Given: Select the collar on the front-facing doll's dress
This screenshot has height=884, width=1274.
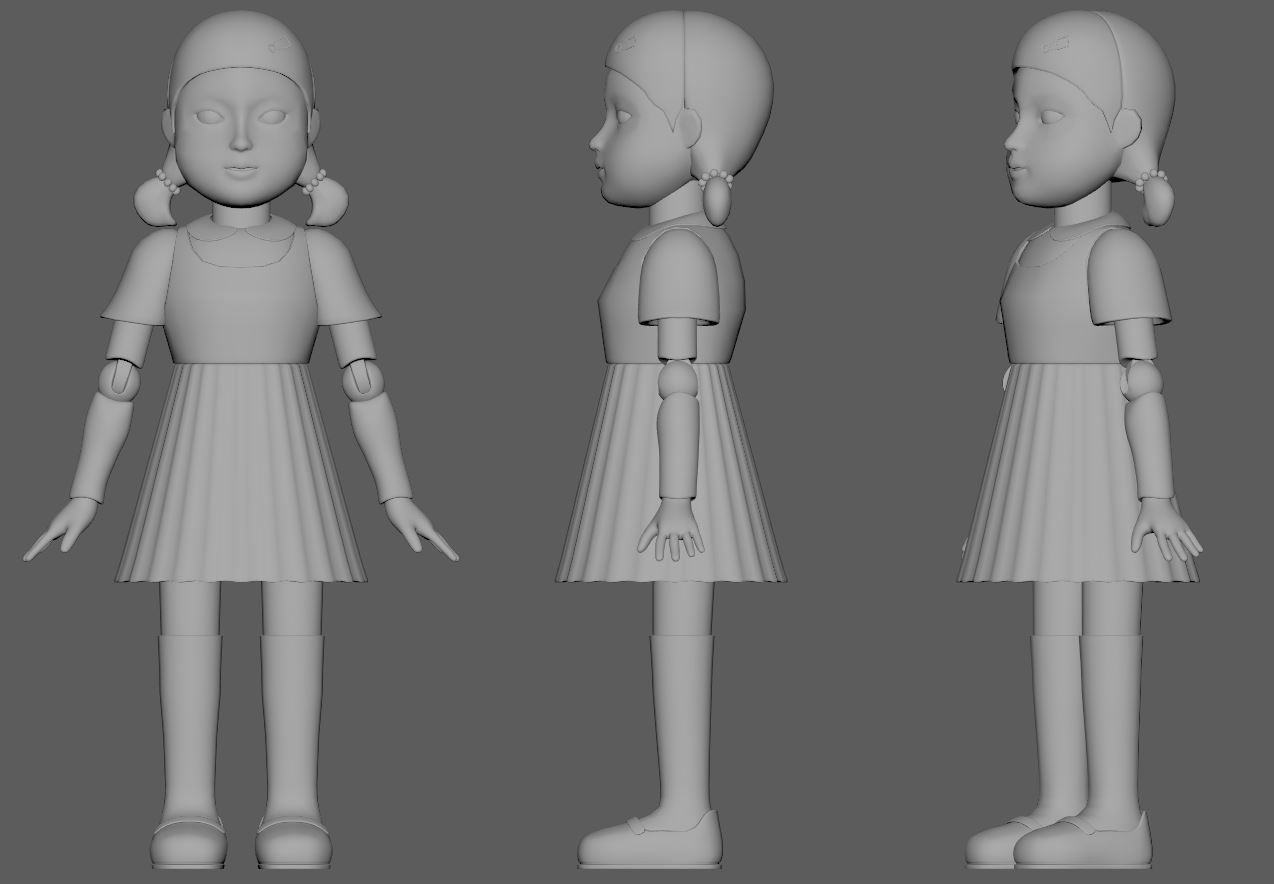Looking at the screenshot, I should click(x=240, y=242).
